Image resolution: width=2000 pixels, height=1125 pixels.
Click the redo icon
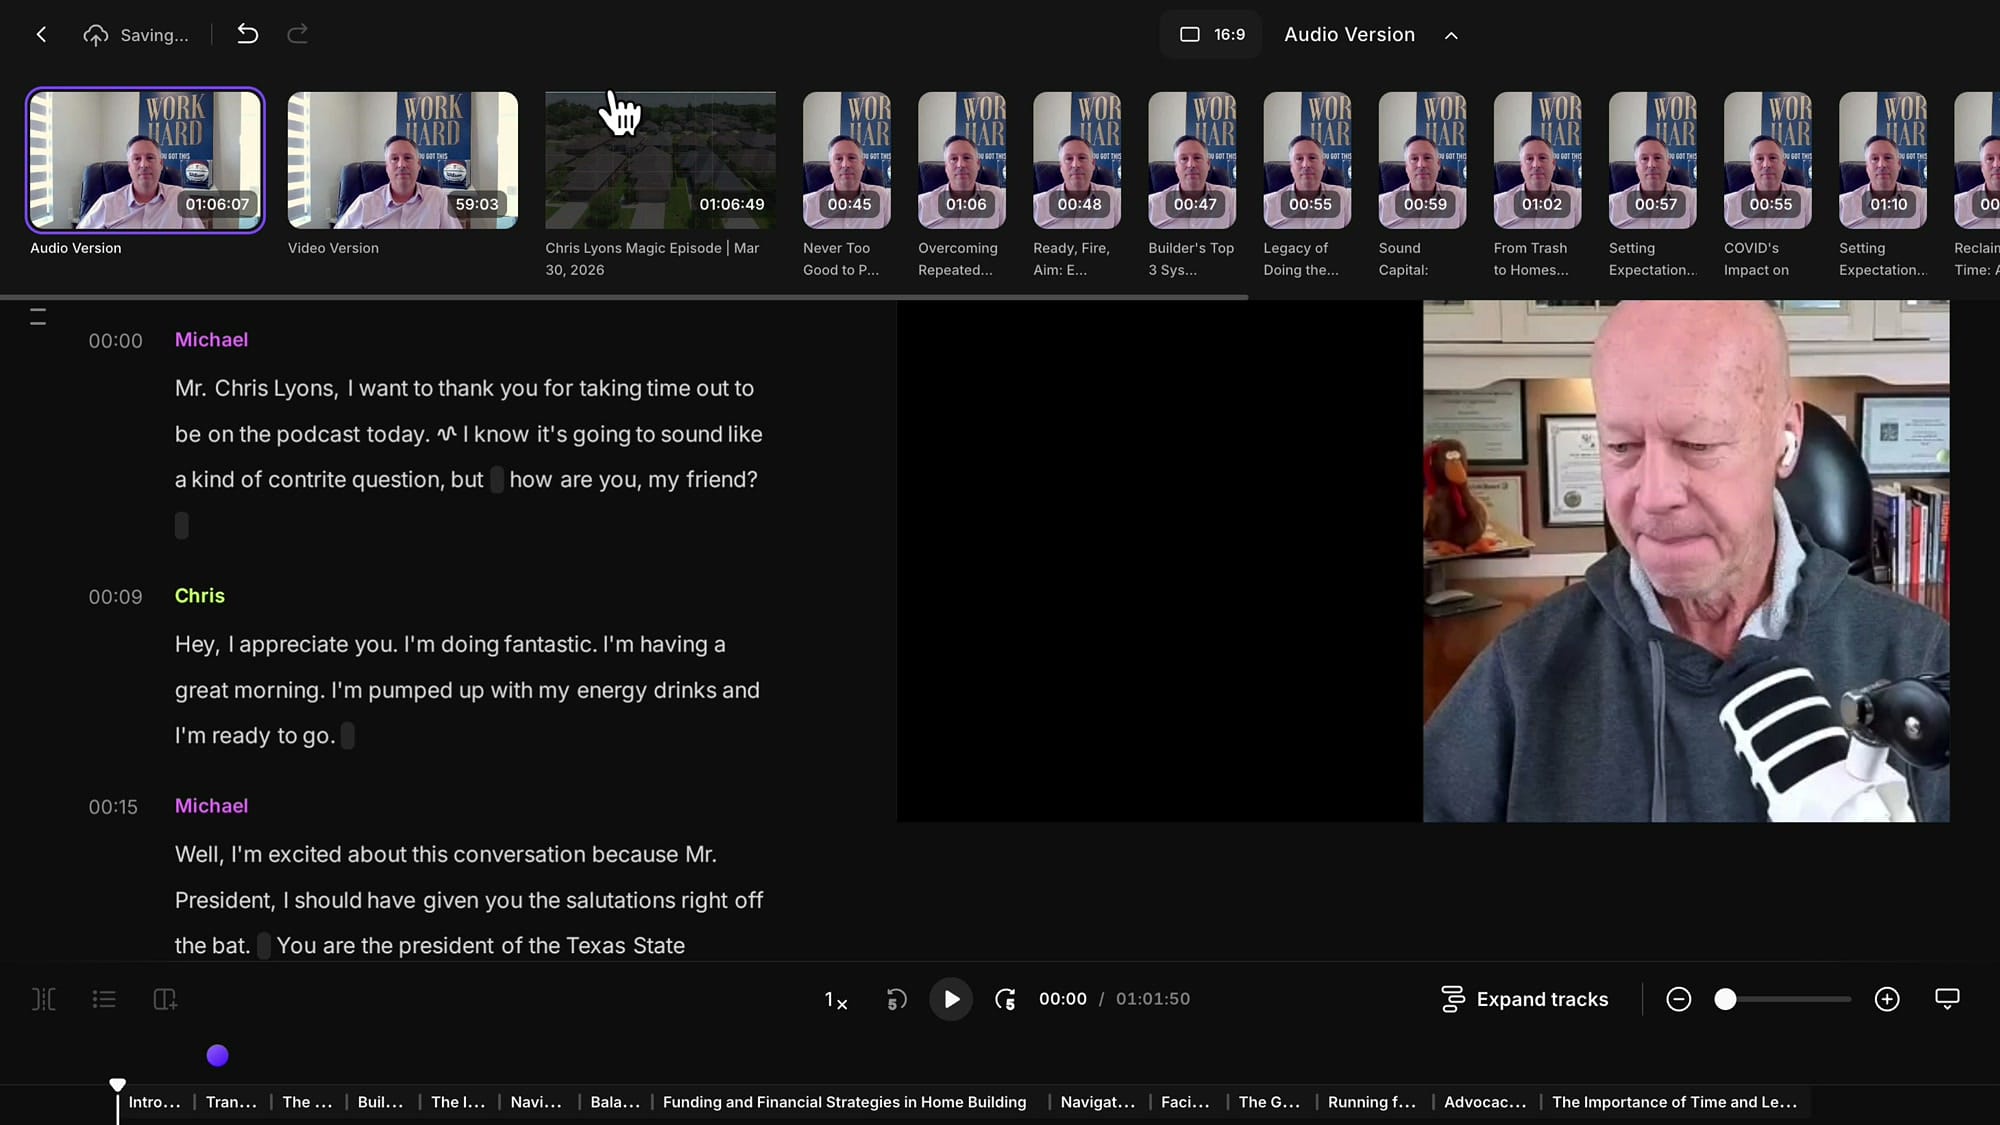[x=297, y=33]
